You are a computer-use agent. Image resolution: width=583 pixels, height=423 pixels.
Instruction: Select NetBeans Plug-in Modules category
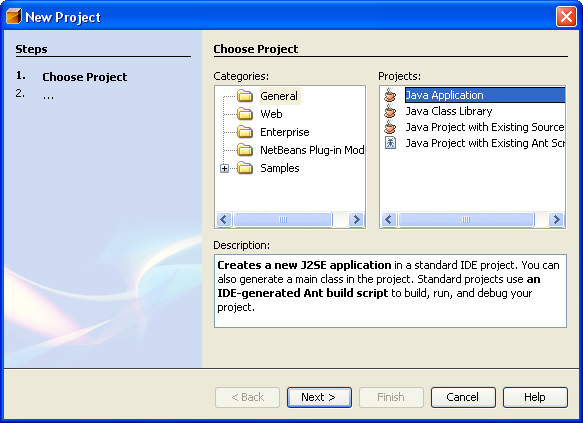click(312, 150)
